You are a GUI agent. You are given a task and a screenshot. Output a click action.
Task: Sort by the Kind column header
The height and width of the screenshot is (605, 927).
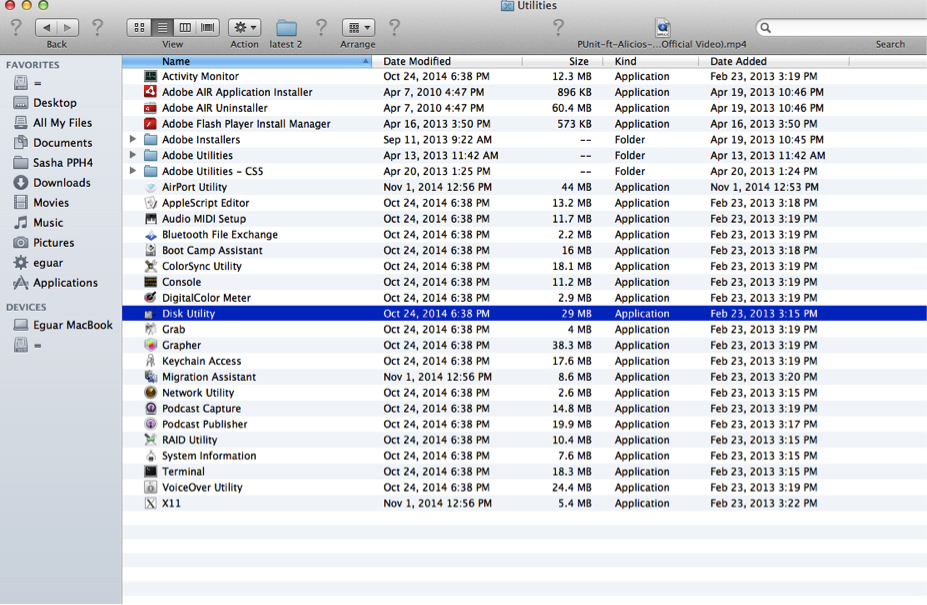coord(650,61)
